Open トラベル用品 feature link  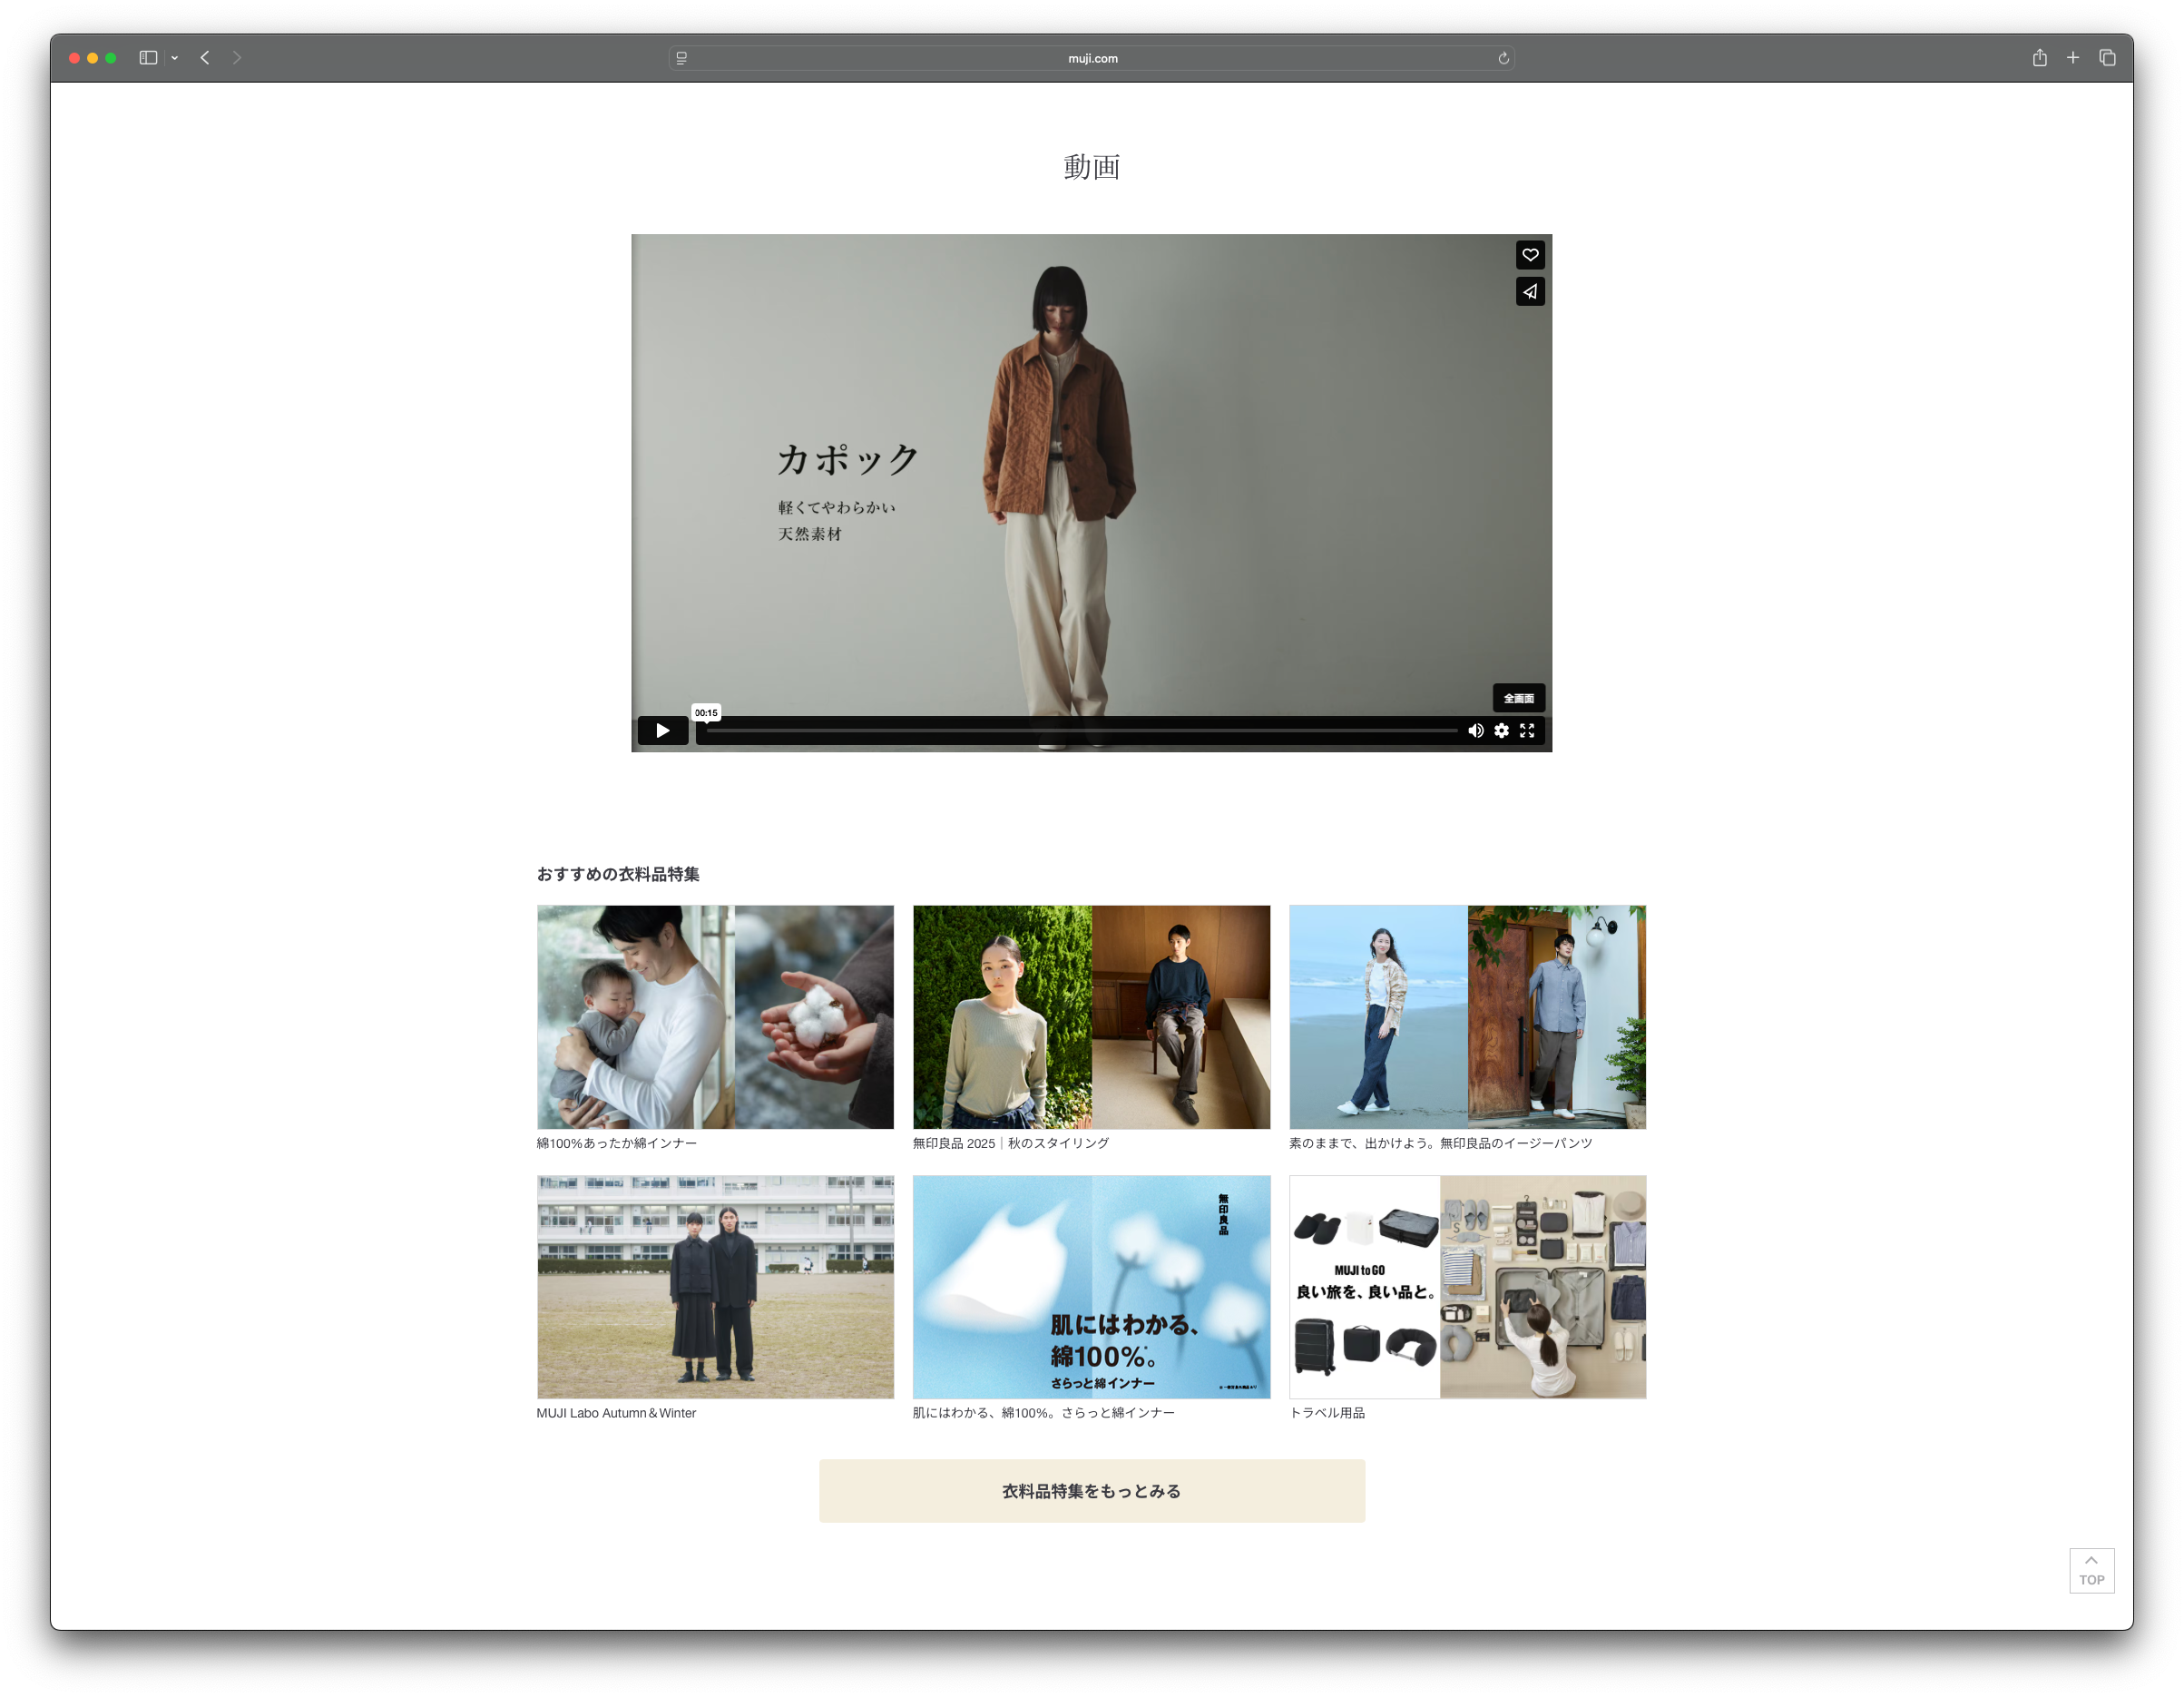1326,1413
